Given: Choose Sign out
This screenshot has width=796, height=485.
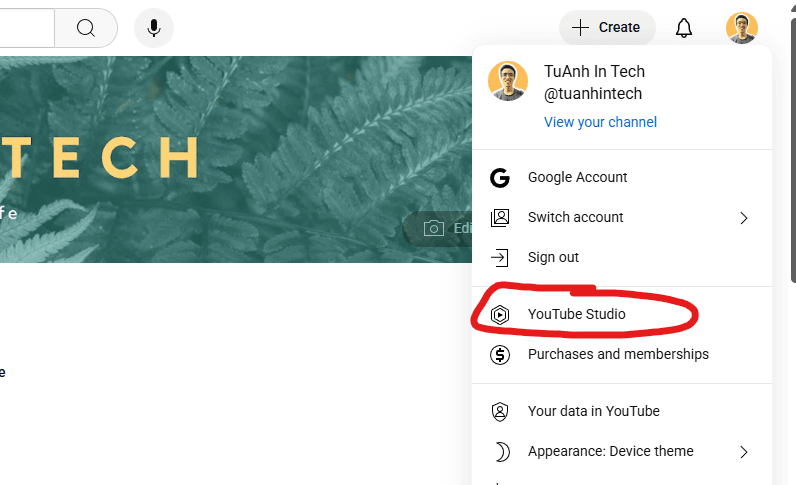Looking at the screenshot, I should [x=622, y=257].
